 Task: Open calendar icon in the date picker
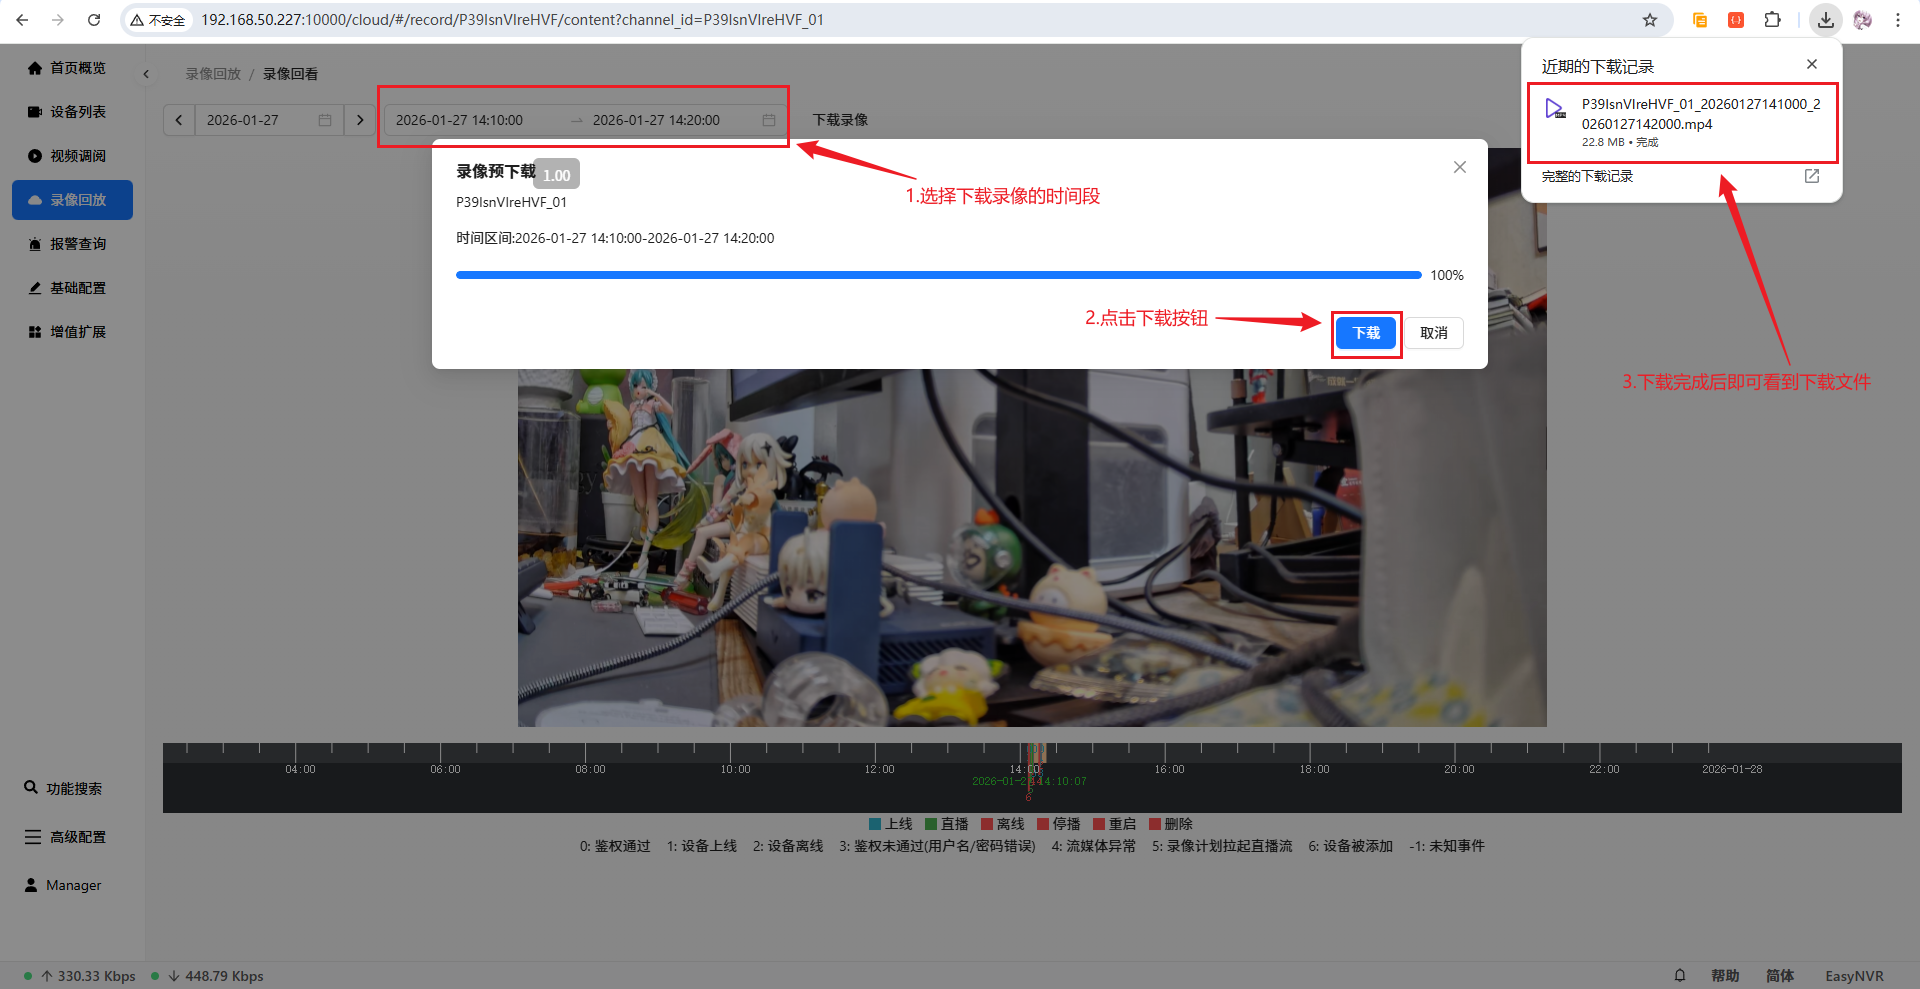pos(325,120)
